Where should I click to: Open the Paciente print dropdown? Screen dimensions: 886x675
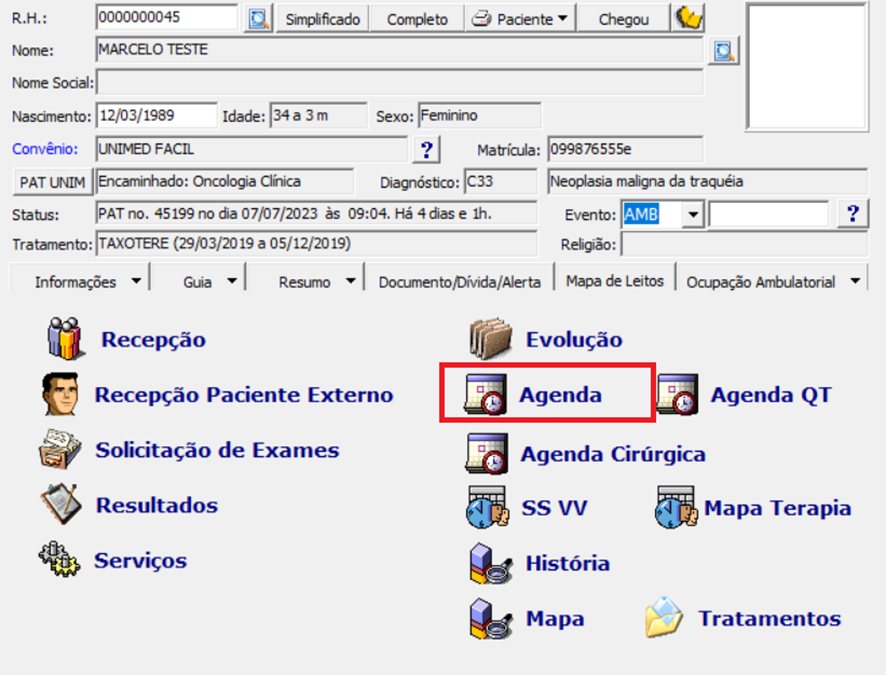tap(520, 19)
